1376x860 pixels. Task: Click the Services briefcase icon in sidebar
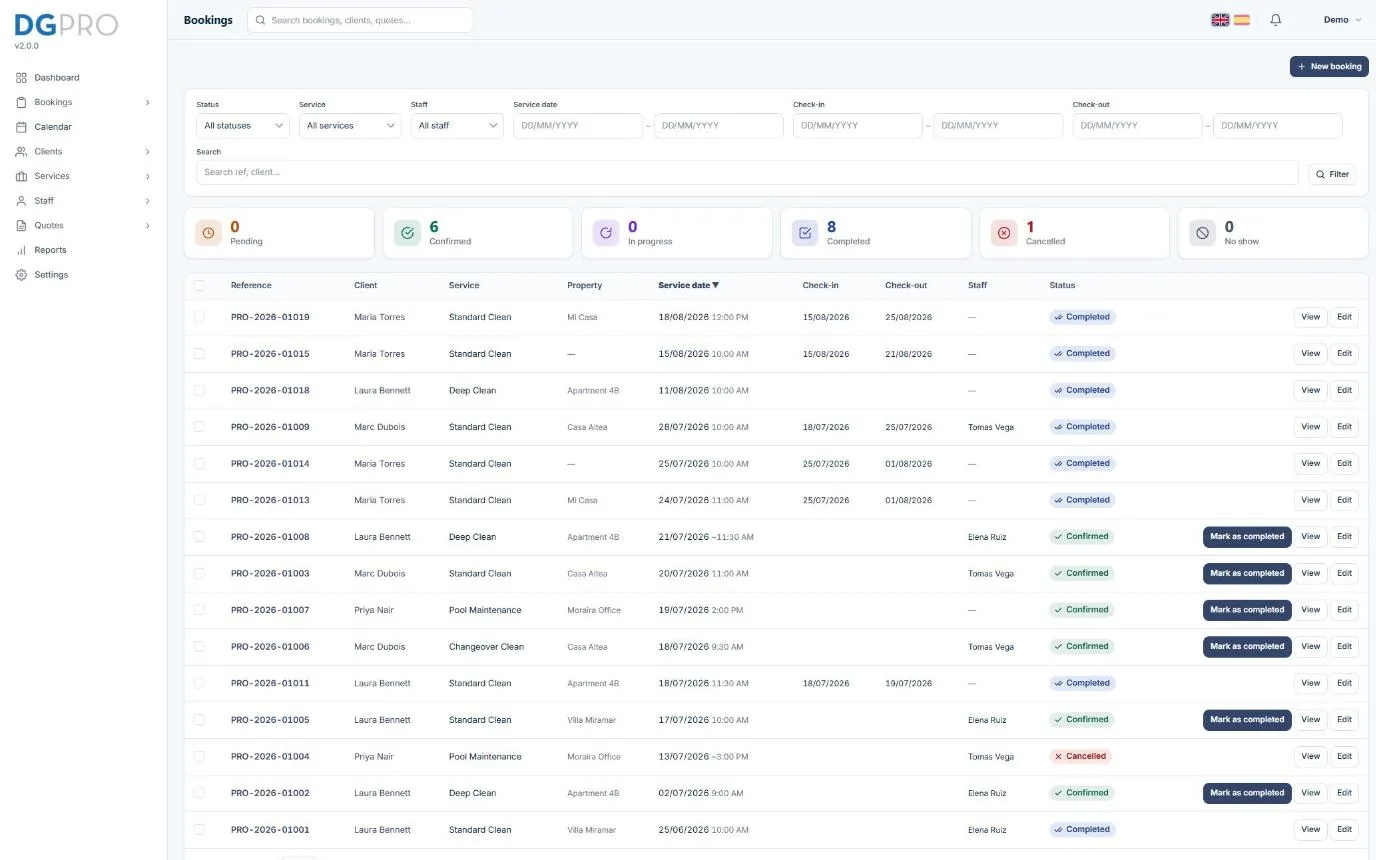coord(22,176)
